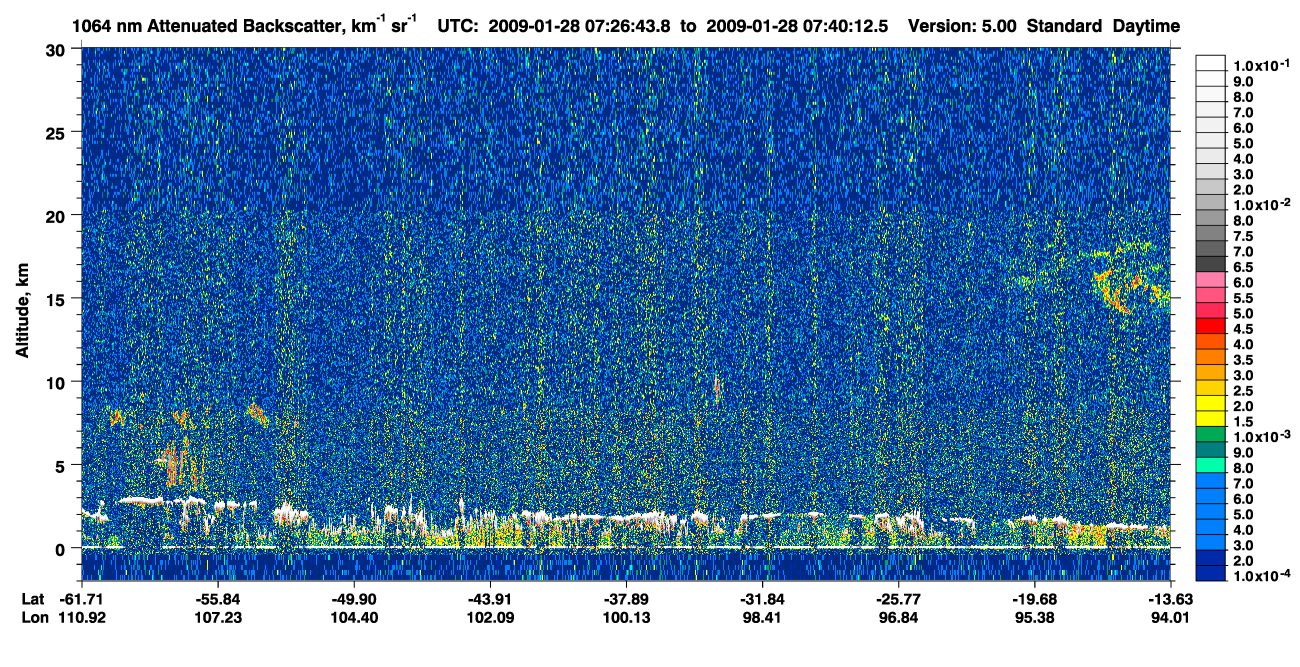Click latitude value -25.77
The height and width of the screenshot is (667, 1300).
tap(898, 598)
